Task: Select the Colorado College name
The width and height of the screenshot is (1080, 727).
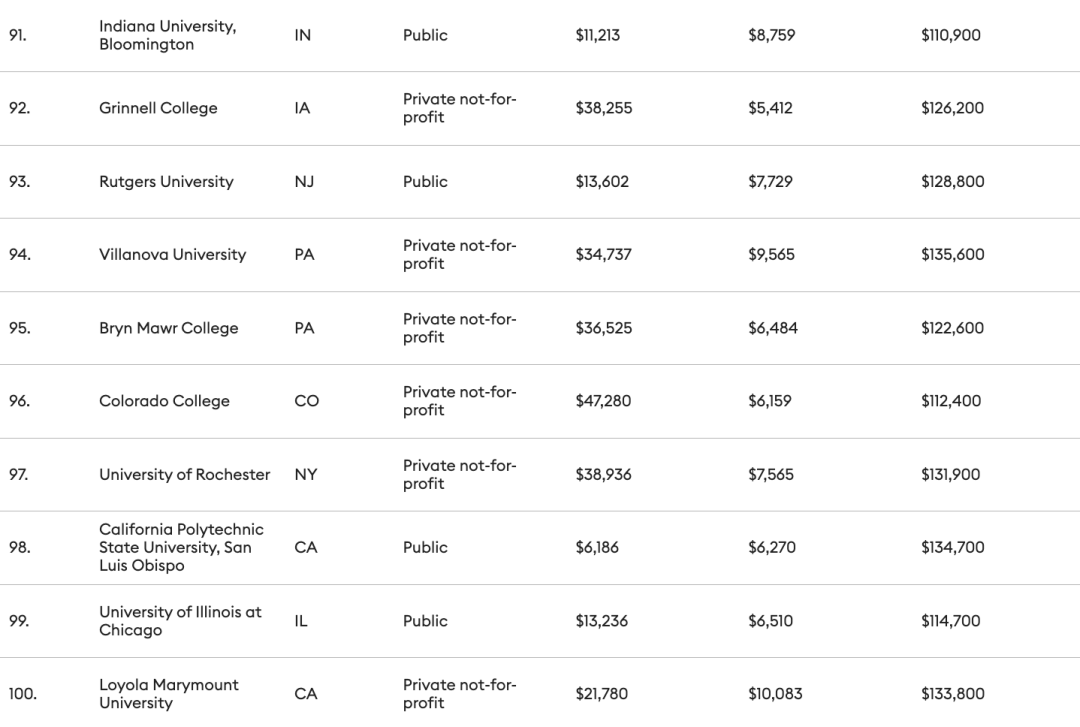Action: point(164,401)
